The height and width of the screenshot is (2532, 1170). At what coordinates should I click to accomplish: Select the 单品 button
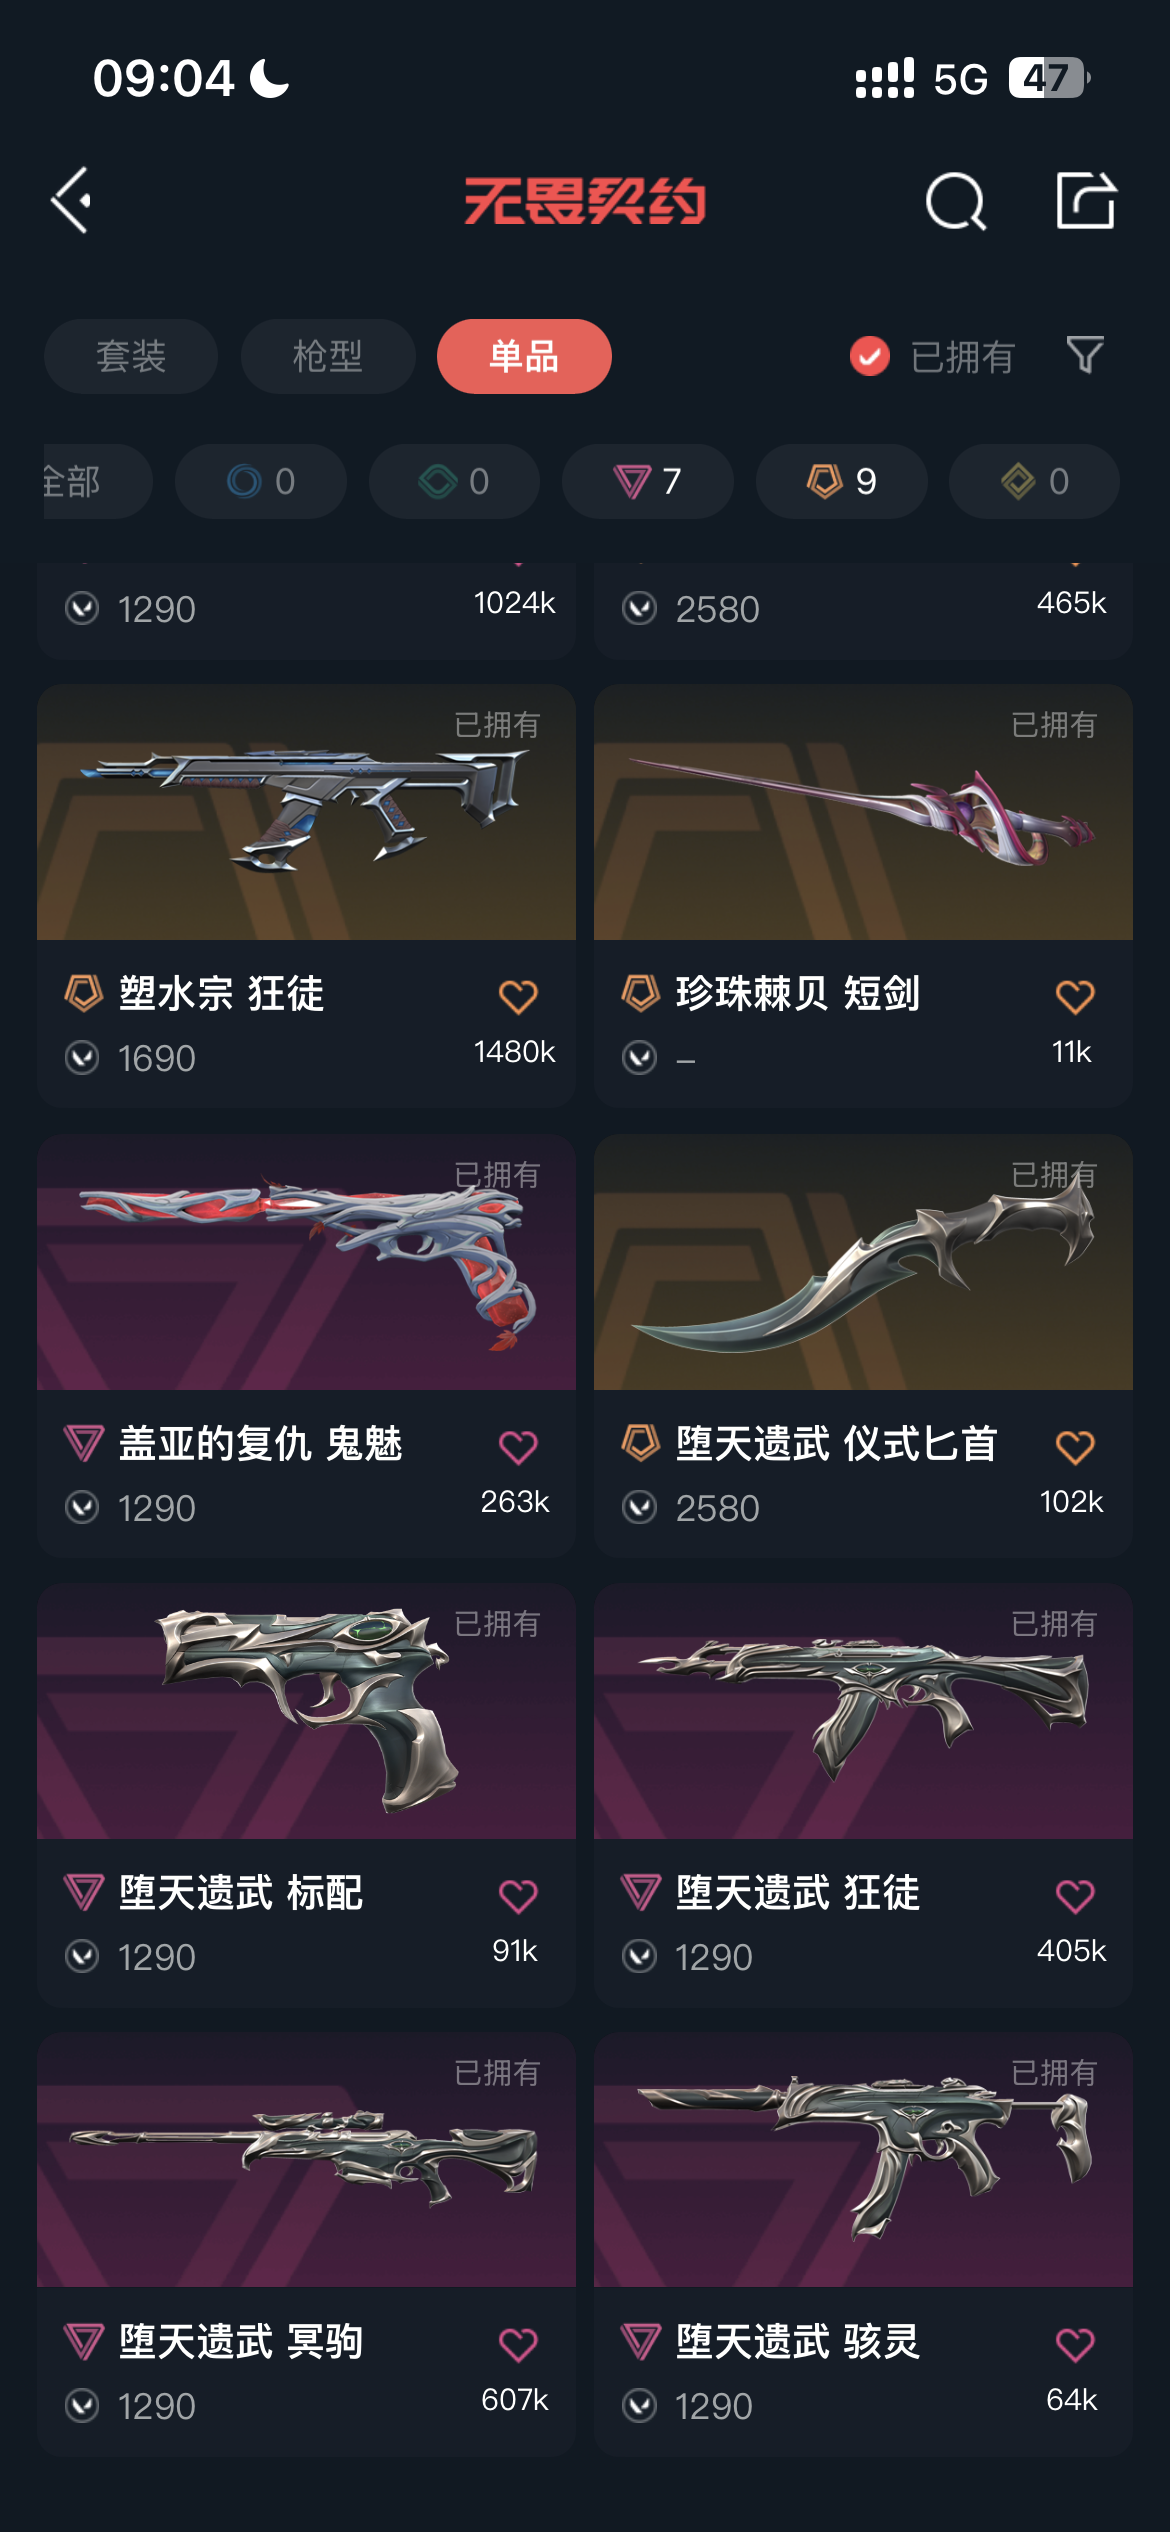(x=524, y=356)
